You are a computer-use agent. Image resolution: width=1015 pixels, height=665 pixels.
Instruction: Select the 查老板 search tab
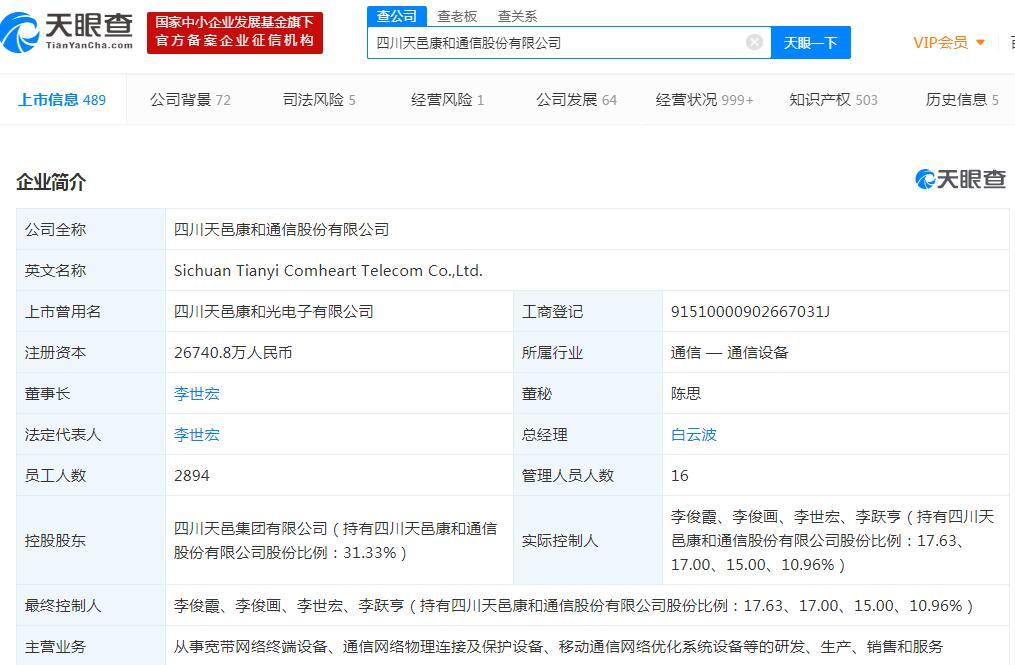pos(457,16)
